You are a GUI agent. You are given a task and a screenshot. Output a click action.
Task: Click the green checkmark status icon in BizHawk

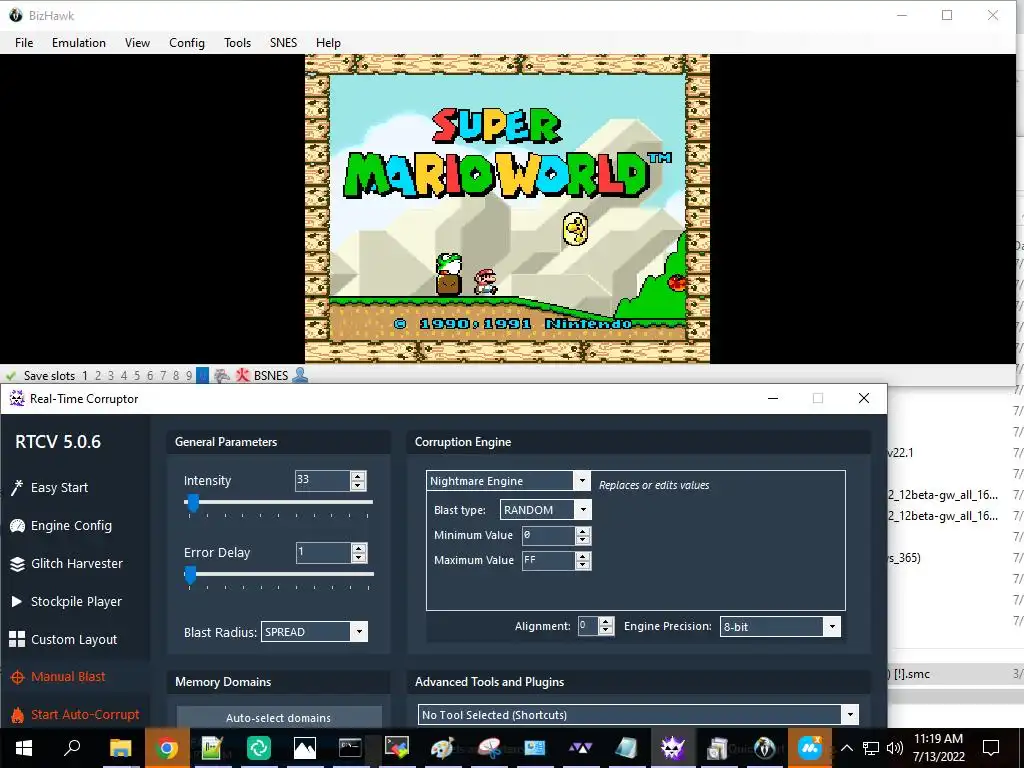pos(10,376)
